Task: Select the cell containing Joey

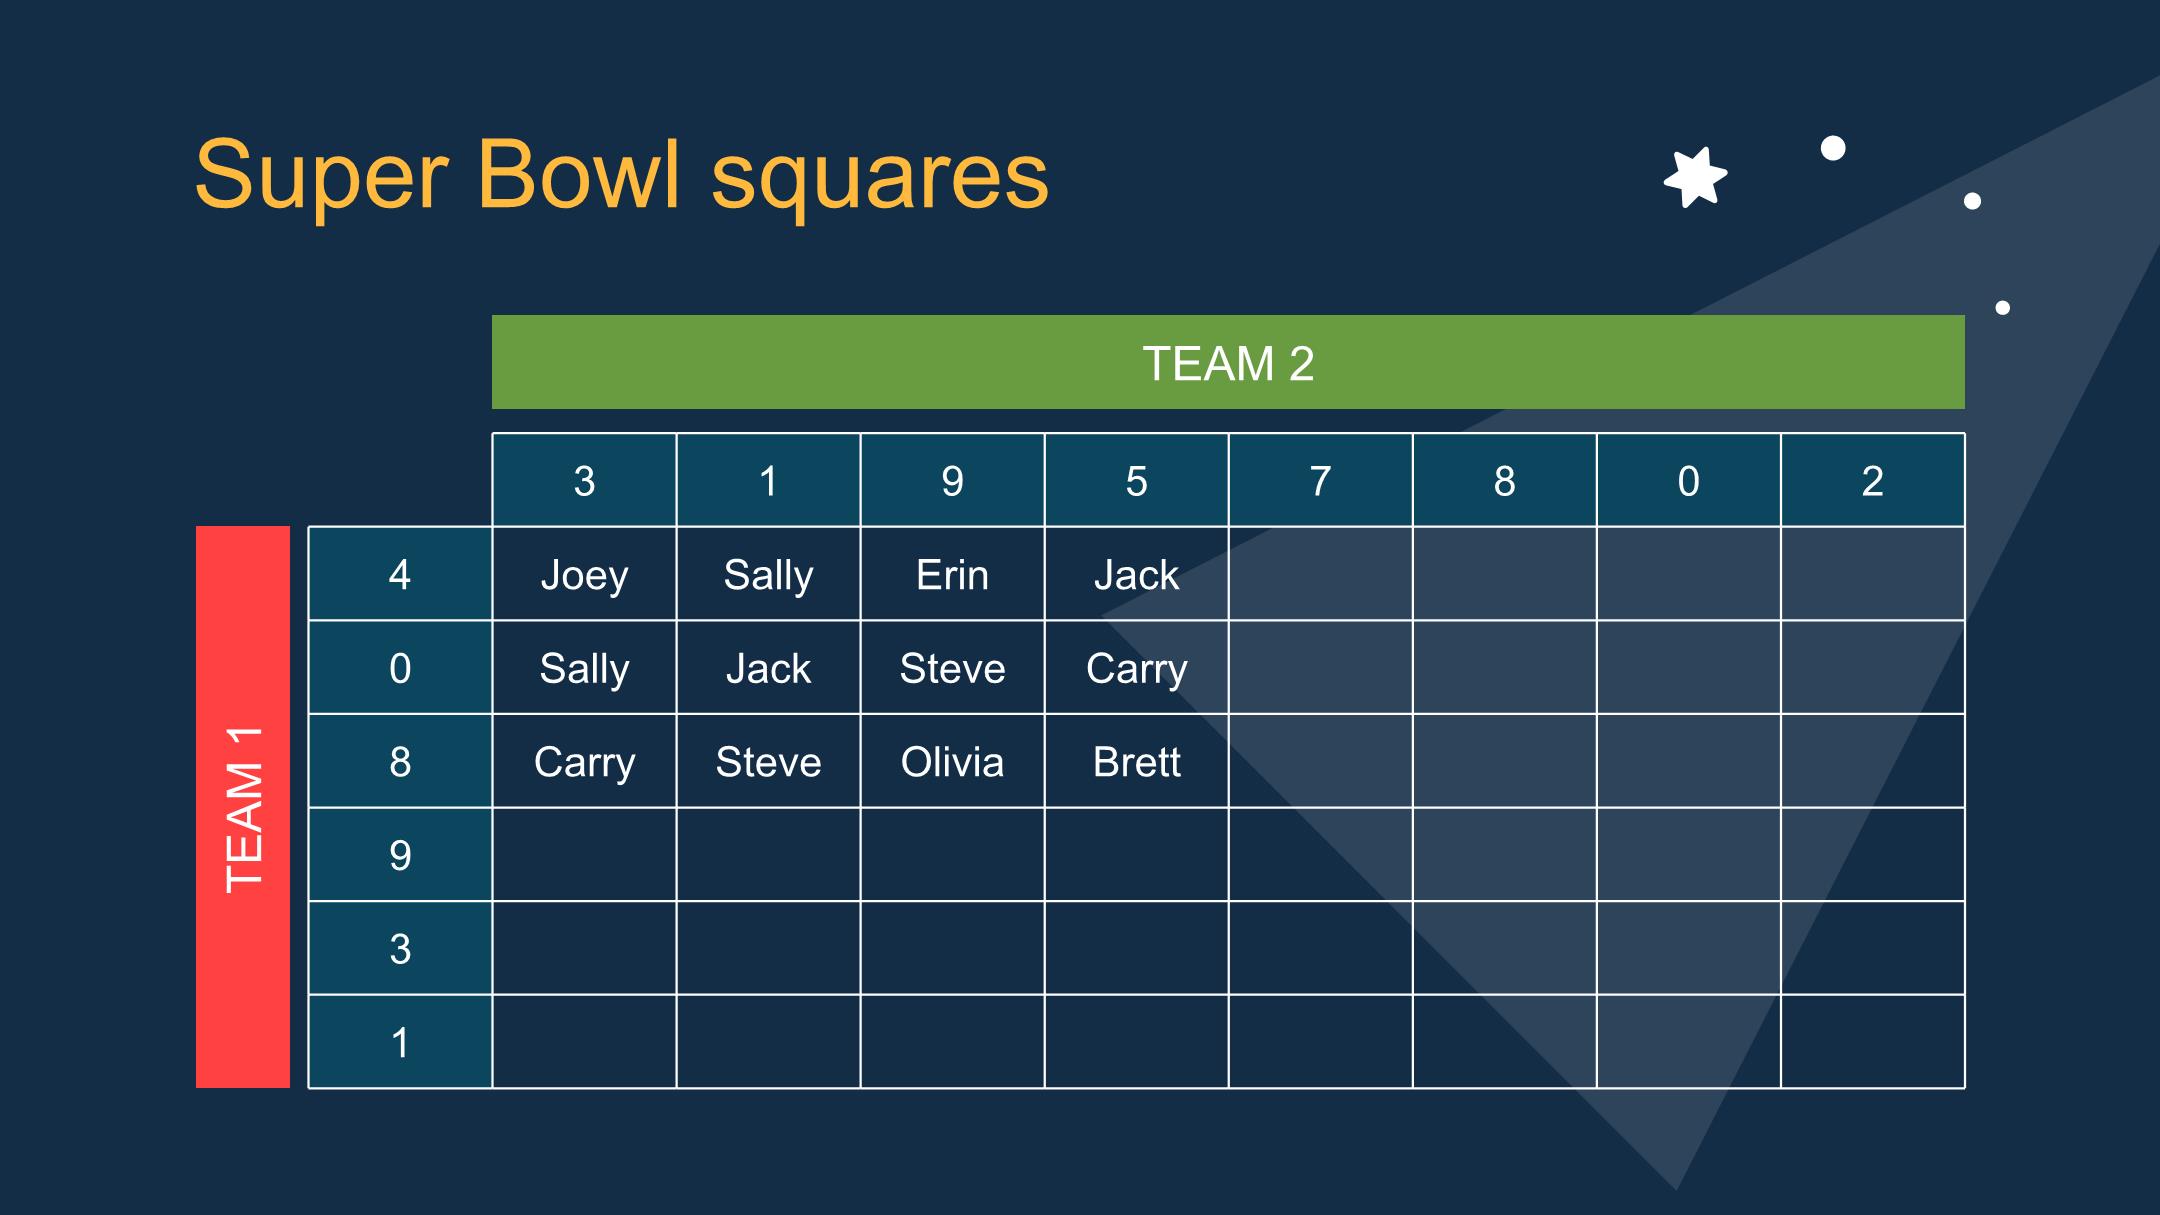Action: (x=584, y=574)
